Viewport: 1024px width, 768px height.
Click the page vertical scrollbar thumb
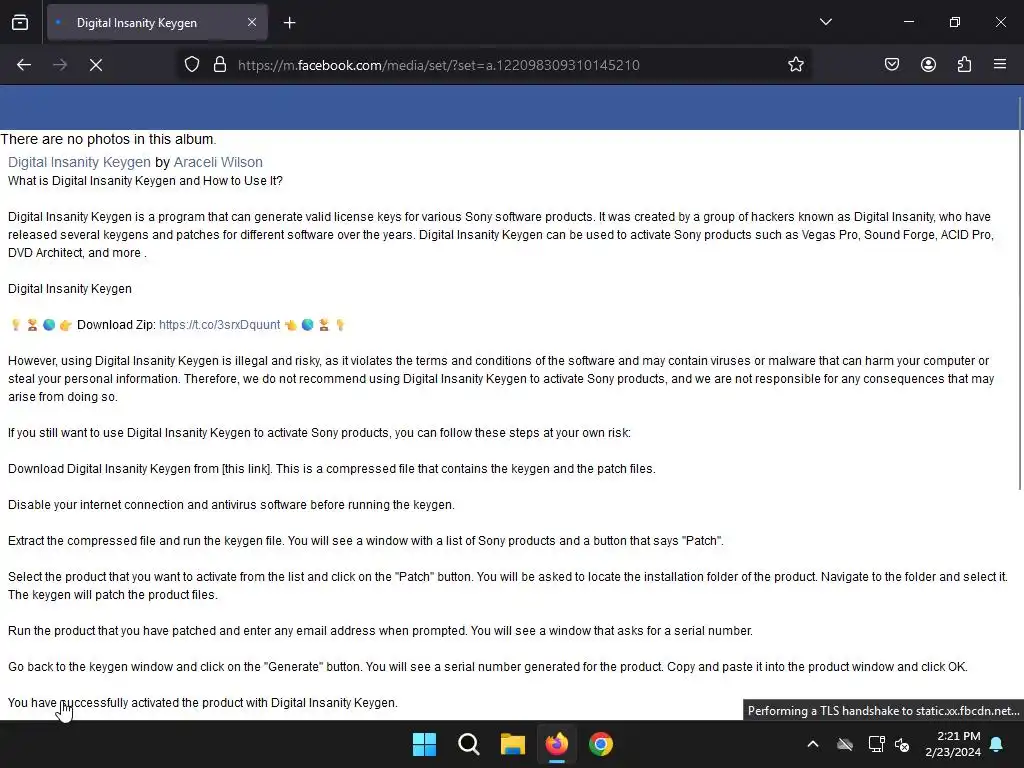[x=1019, y=293]
